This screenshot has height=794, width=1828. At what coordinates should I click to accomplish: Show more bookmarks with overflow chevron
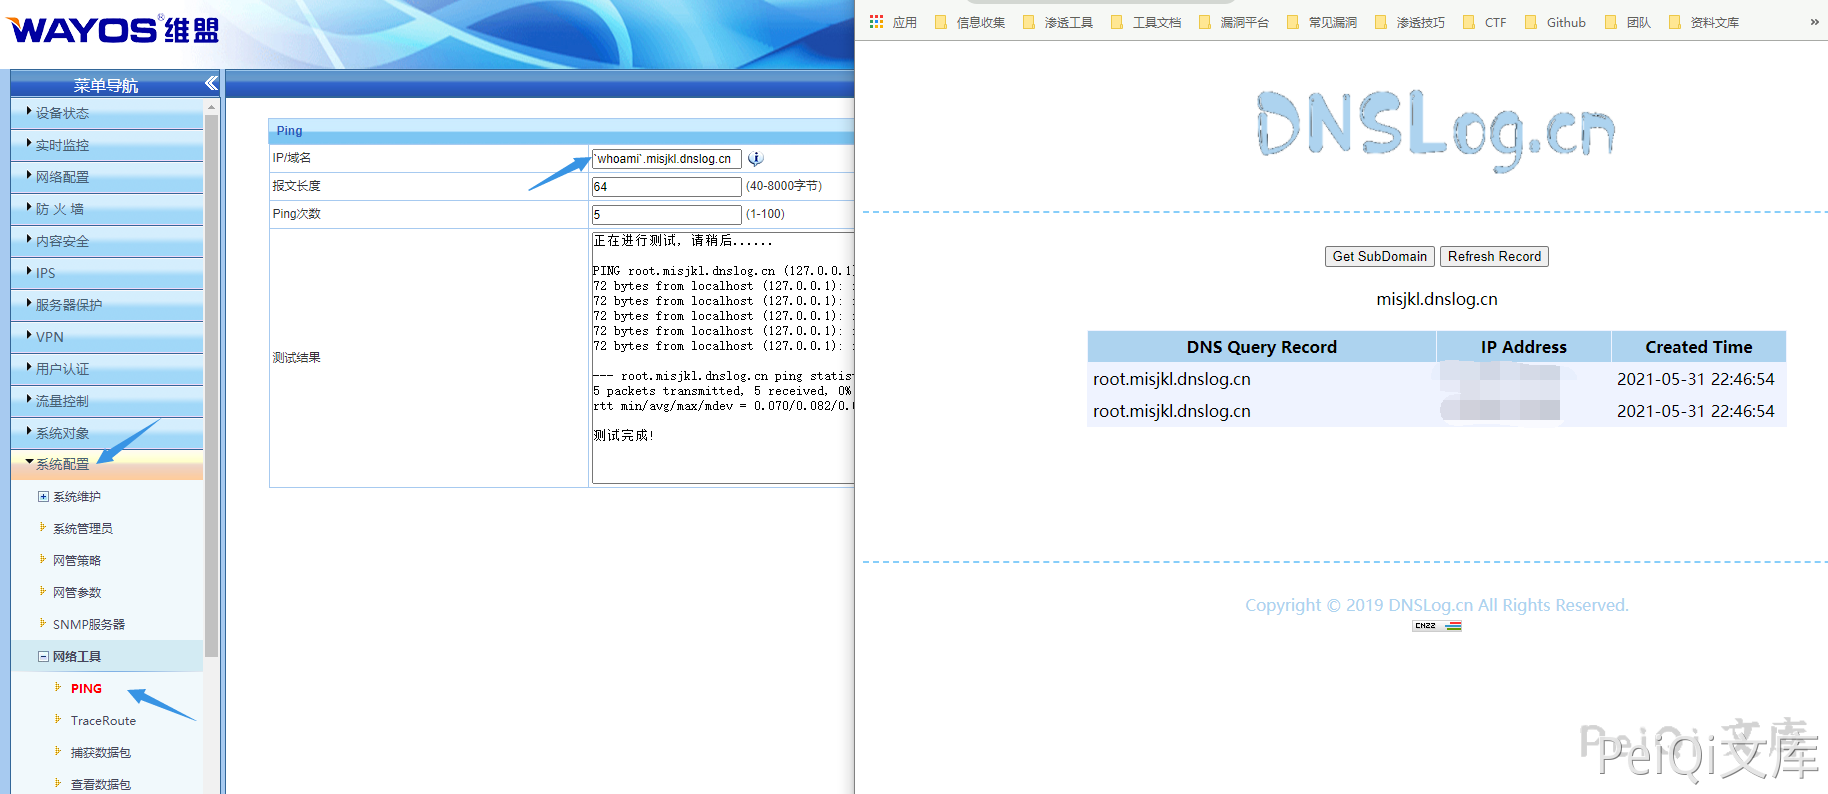click(x=1814, y=22)
